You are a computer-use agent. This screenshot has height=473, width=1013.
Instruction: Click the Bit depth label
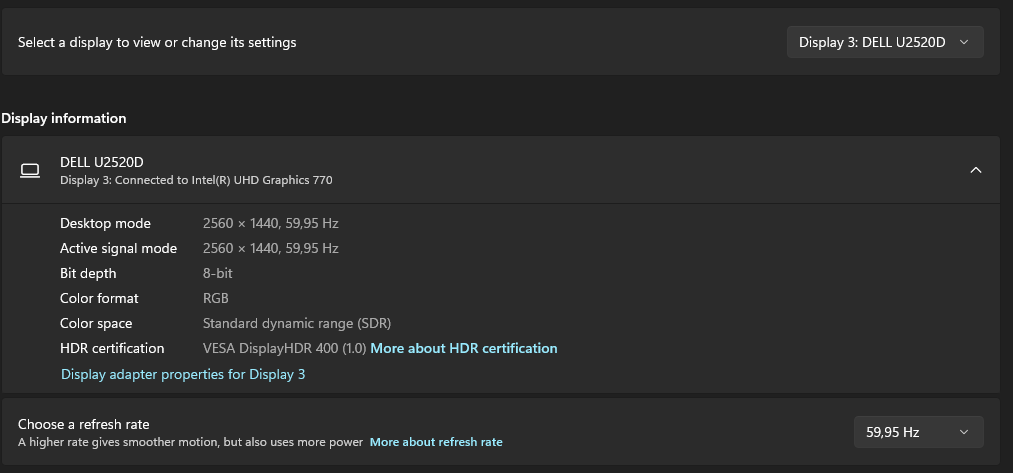[88, 273]
